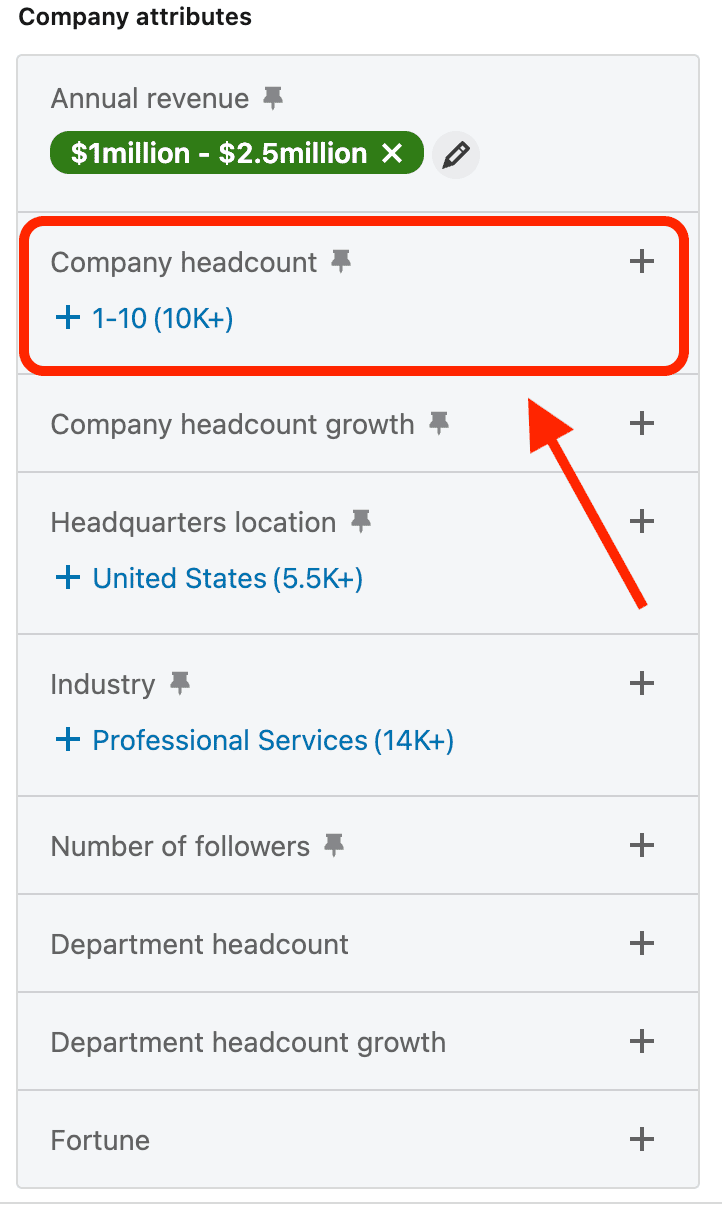
Task: Expand the Department headcount filter
Action: [641, 944]
